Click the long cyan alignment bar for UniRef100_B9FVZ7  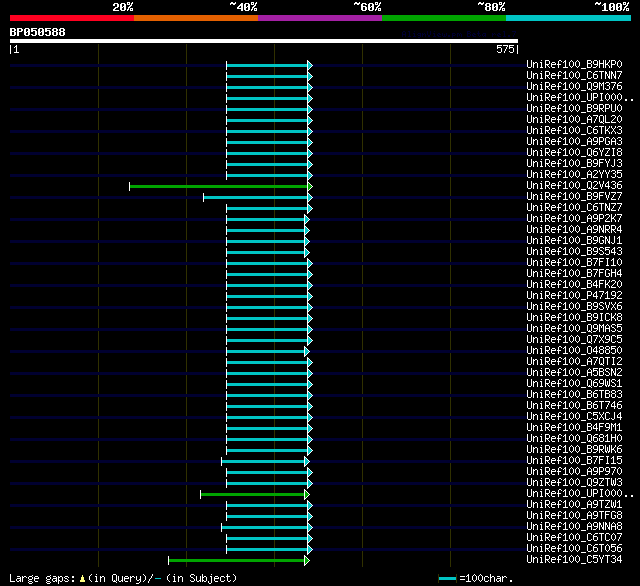256,198
